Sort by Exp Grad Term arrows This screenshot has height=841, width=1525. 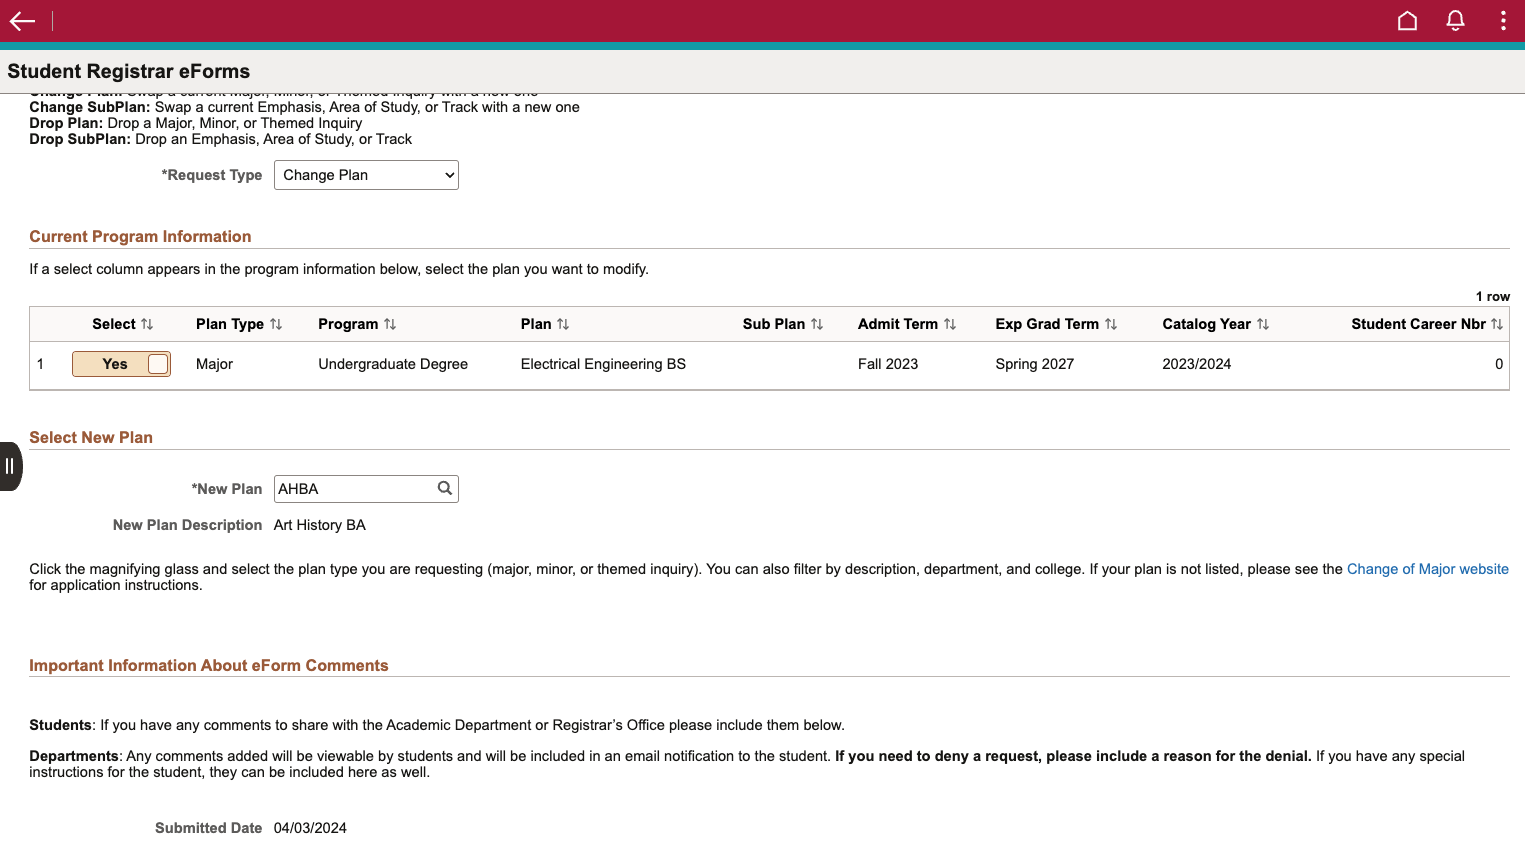tap(1111, 324)
